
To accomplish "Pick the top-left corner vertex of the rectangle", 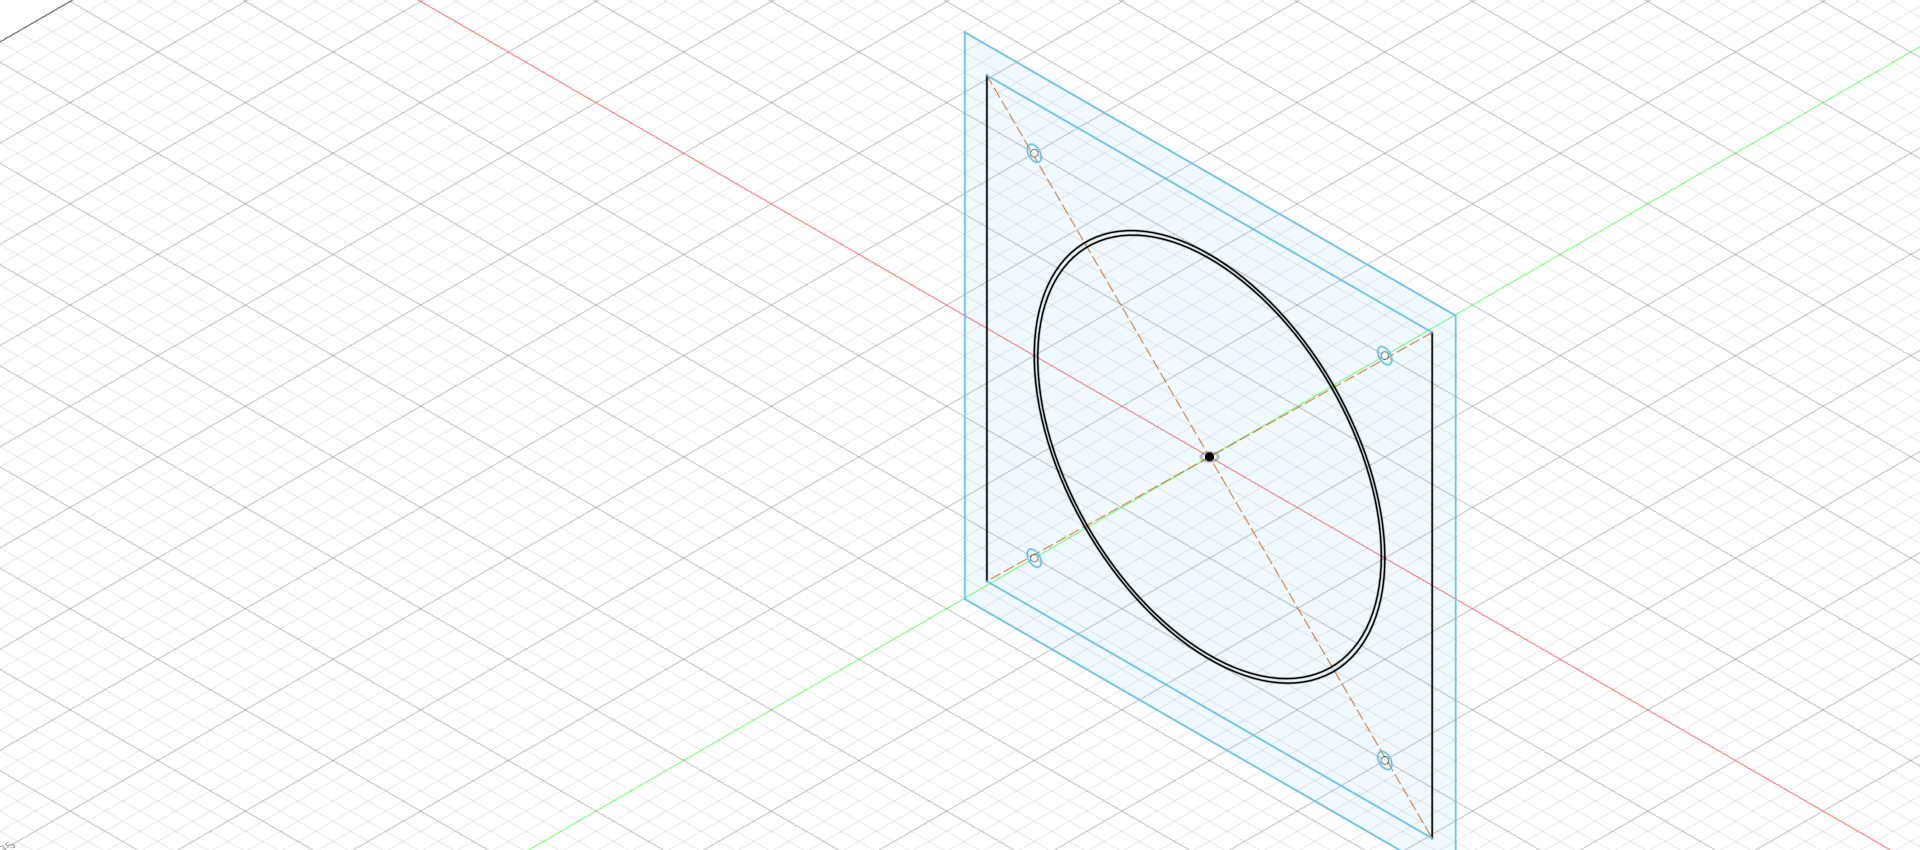I will click(x=987, y=76).
